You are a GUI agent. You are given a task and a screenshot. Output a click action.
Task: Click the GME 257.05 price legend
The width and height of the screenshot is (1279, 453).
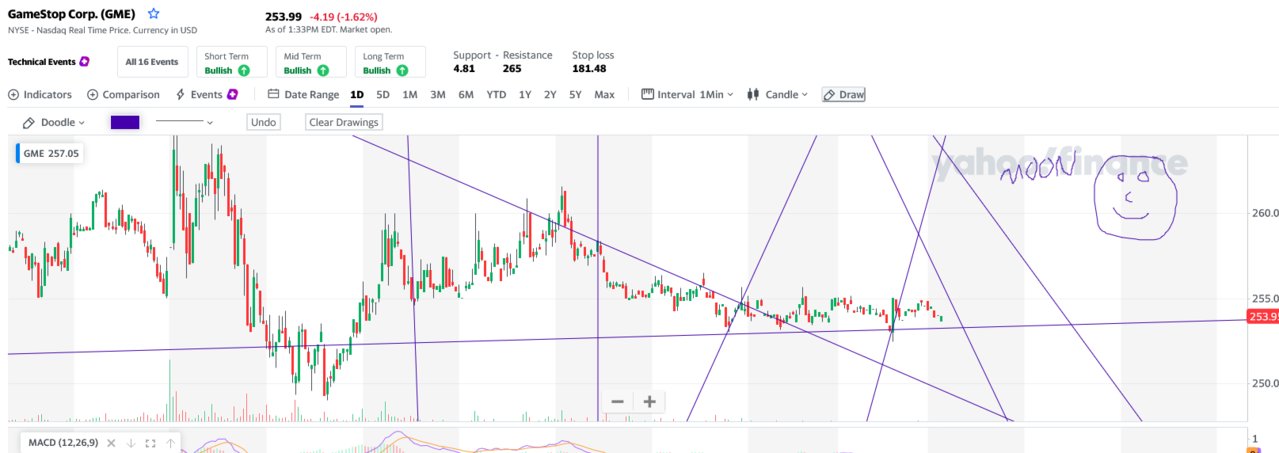[49, 154]
